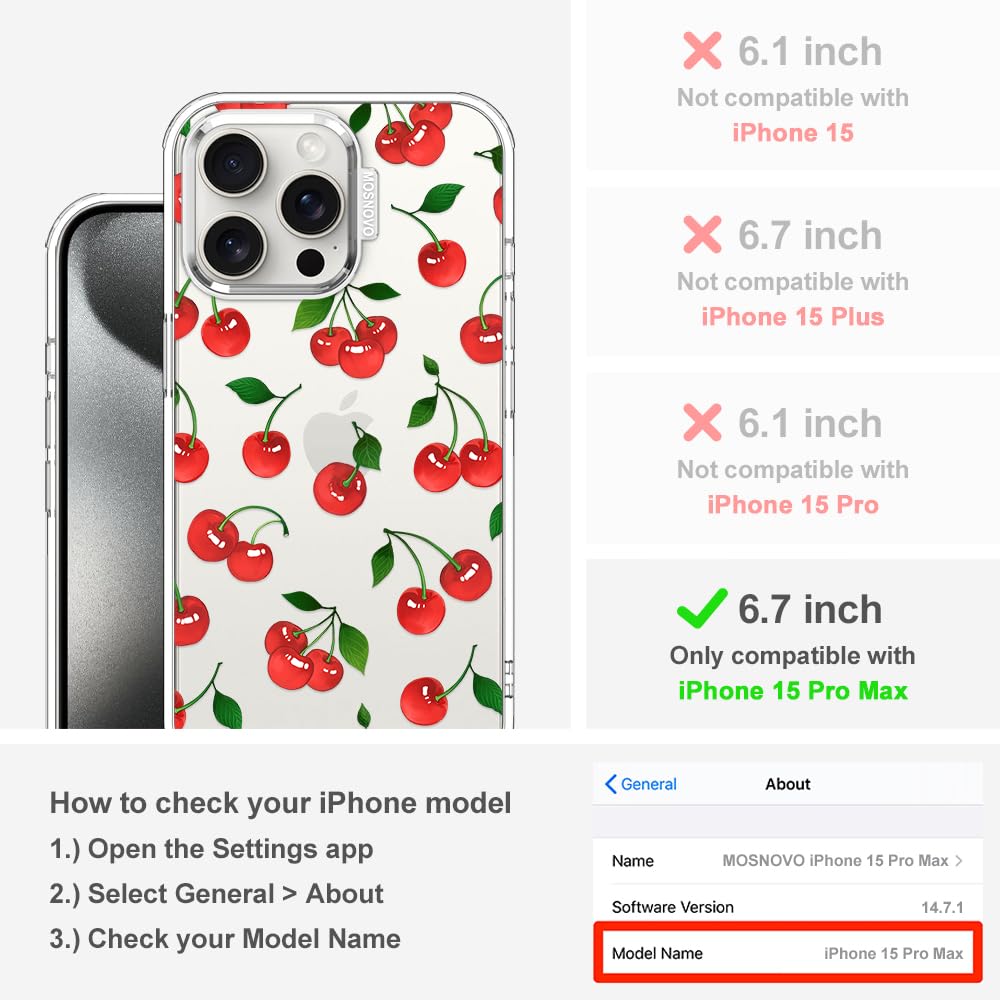
Task: Click the Select General > About step
Action: [216, 894]
